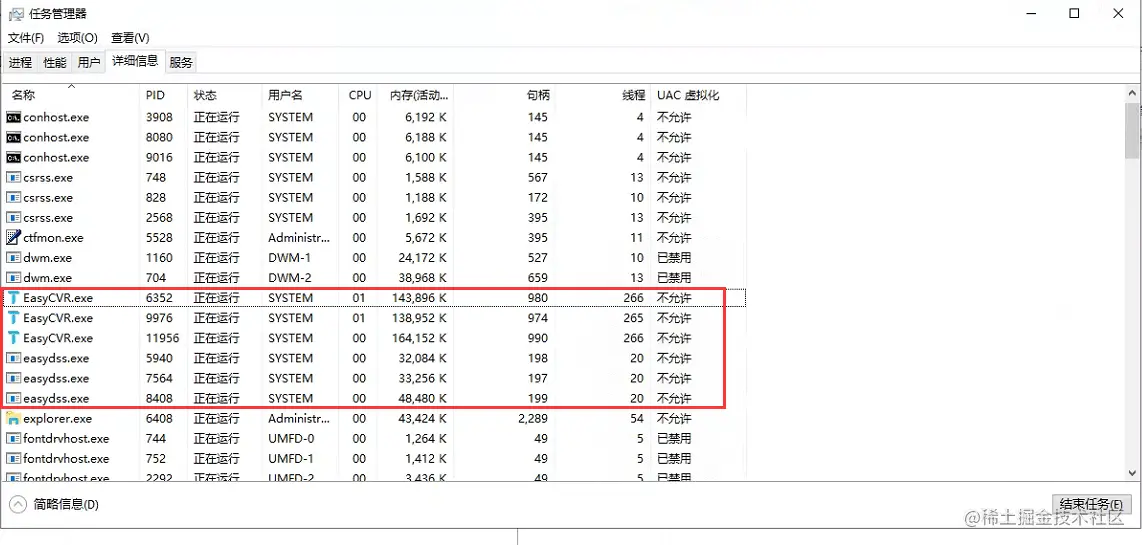The image size is (1142, 545).
Task: Sort by the PID column header
Action: point(164,95)
